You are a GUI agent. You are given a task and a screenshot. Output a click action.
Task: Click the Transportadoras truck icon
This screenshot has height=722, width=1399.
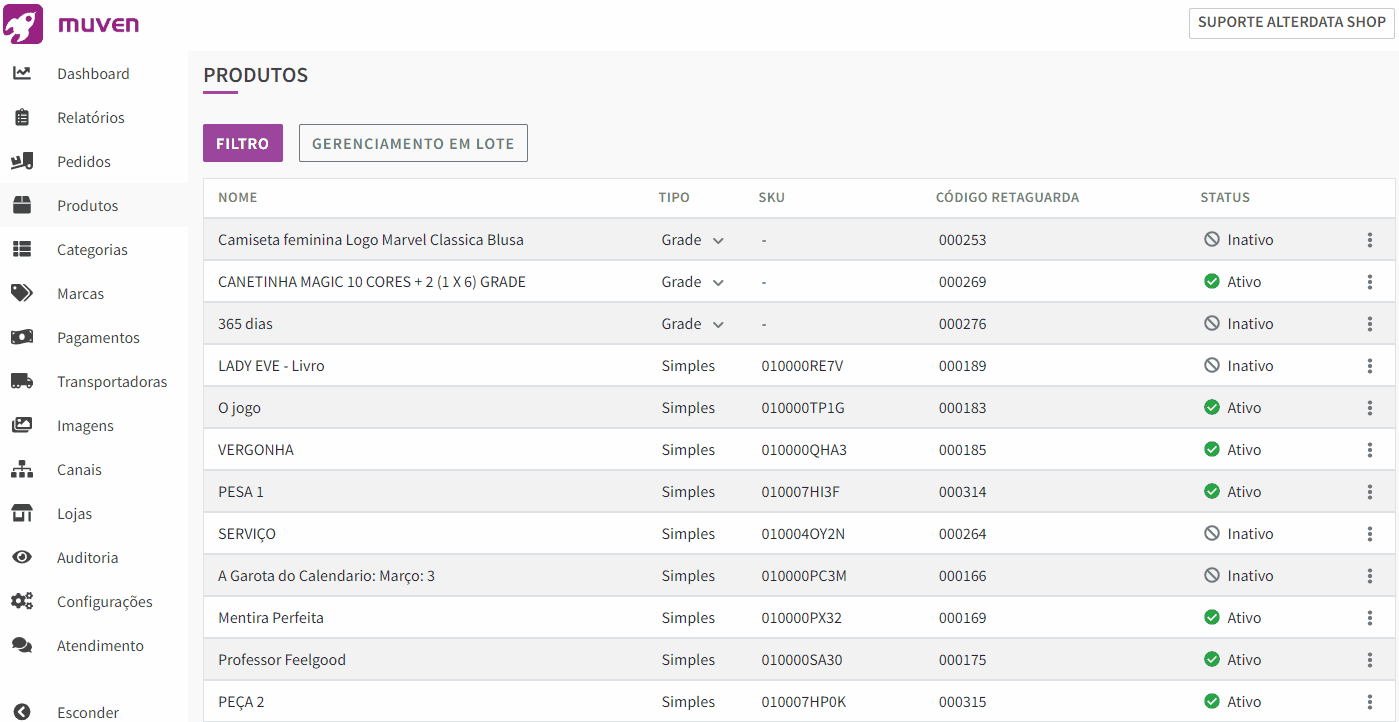[x=22, y=381]
